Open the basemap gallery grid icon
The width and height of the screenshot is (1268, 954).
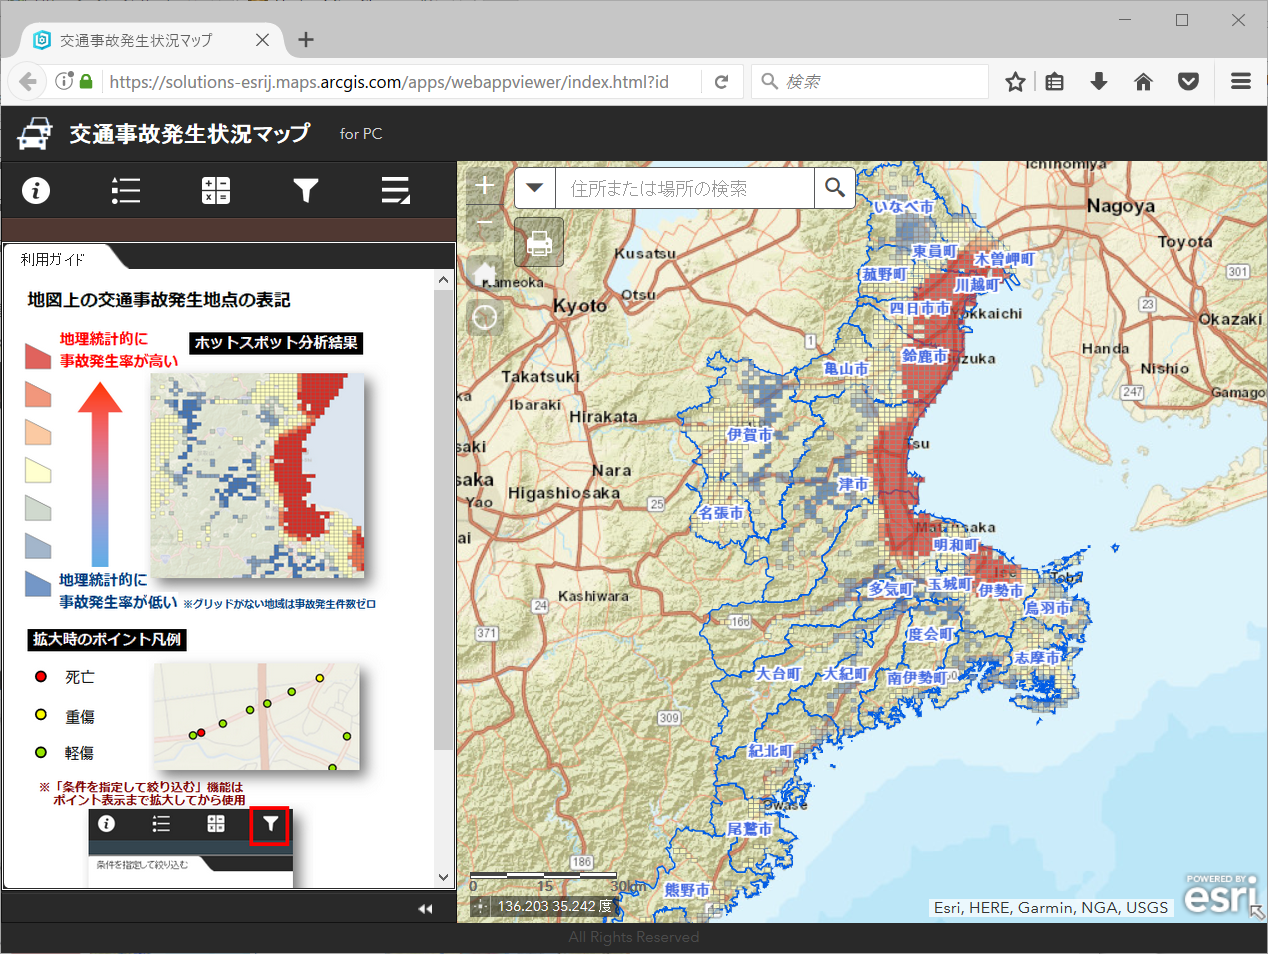pyautogui.click(x=216, y=190)
